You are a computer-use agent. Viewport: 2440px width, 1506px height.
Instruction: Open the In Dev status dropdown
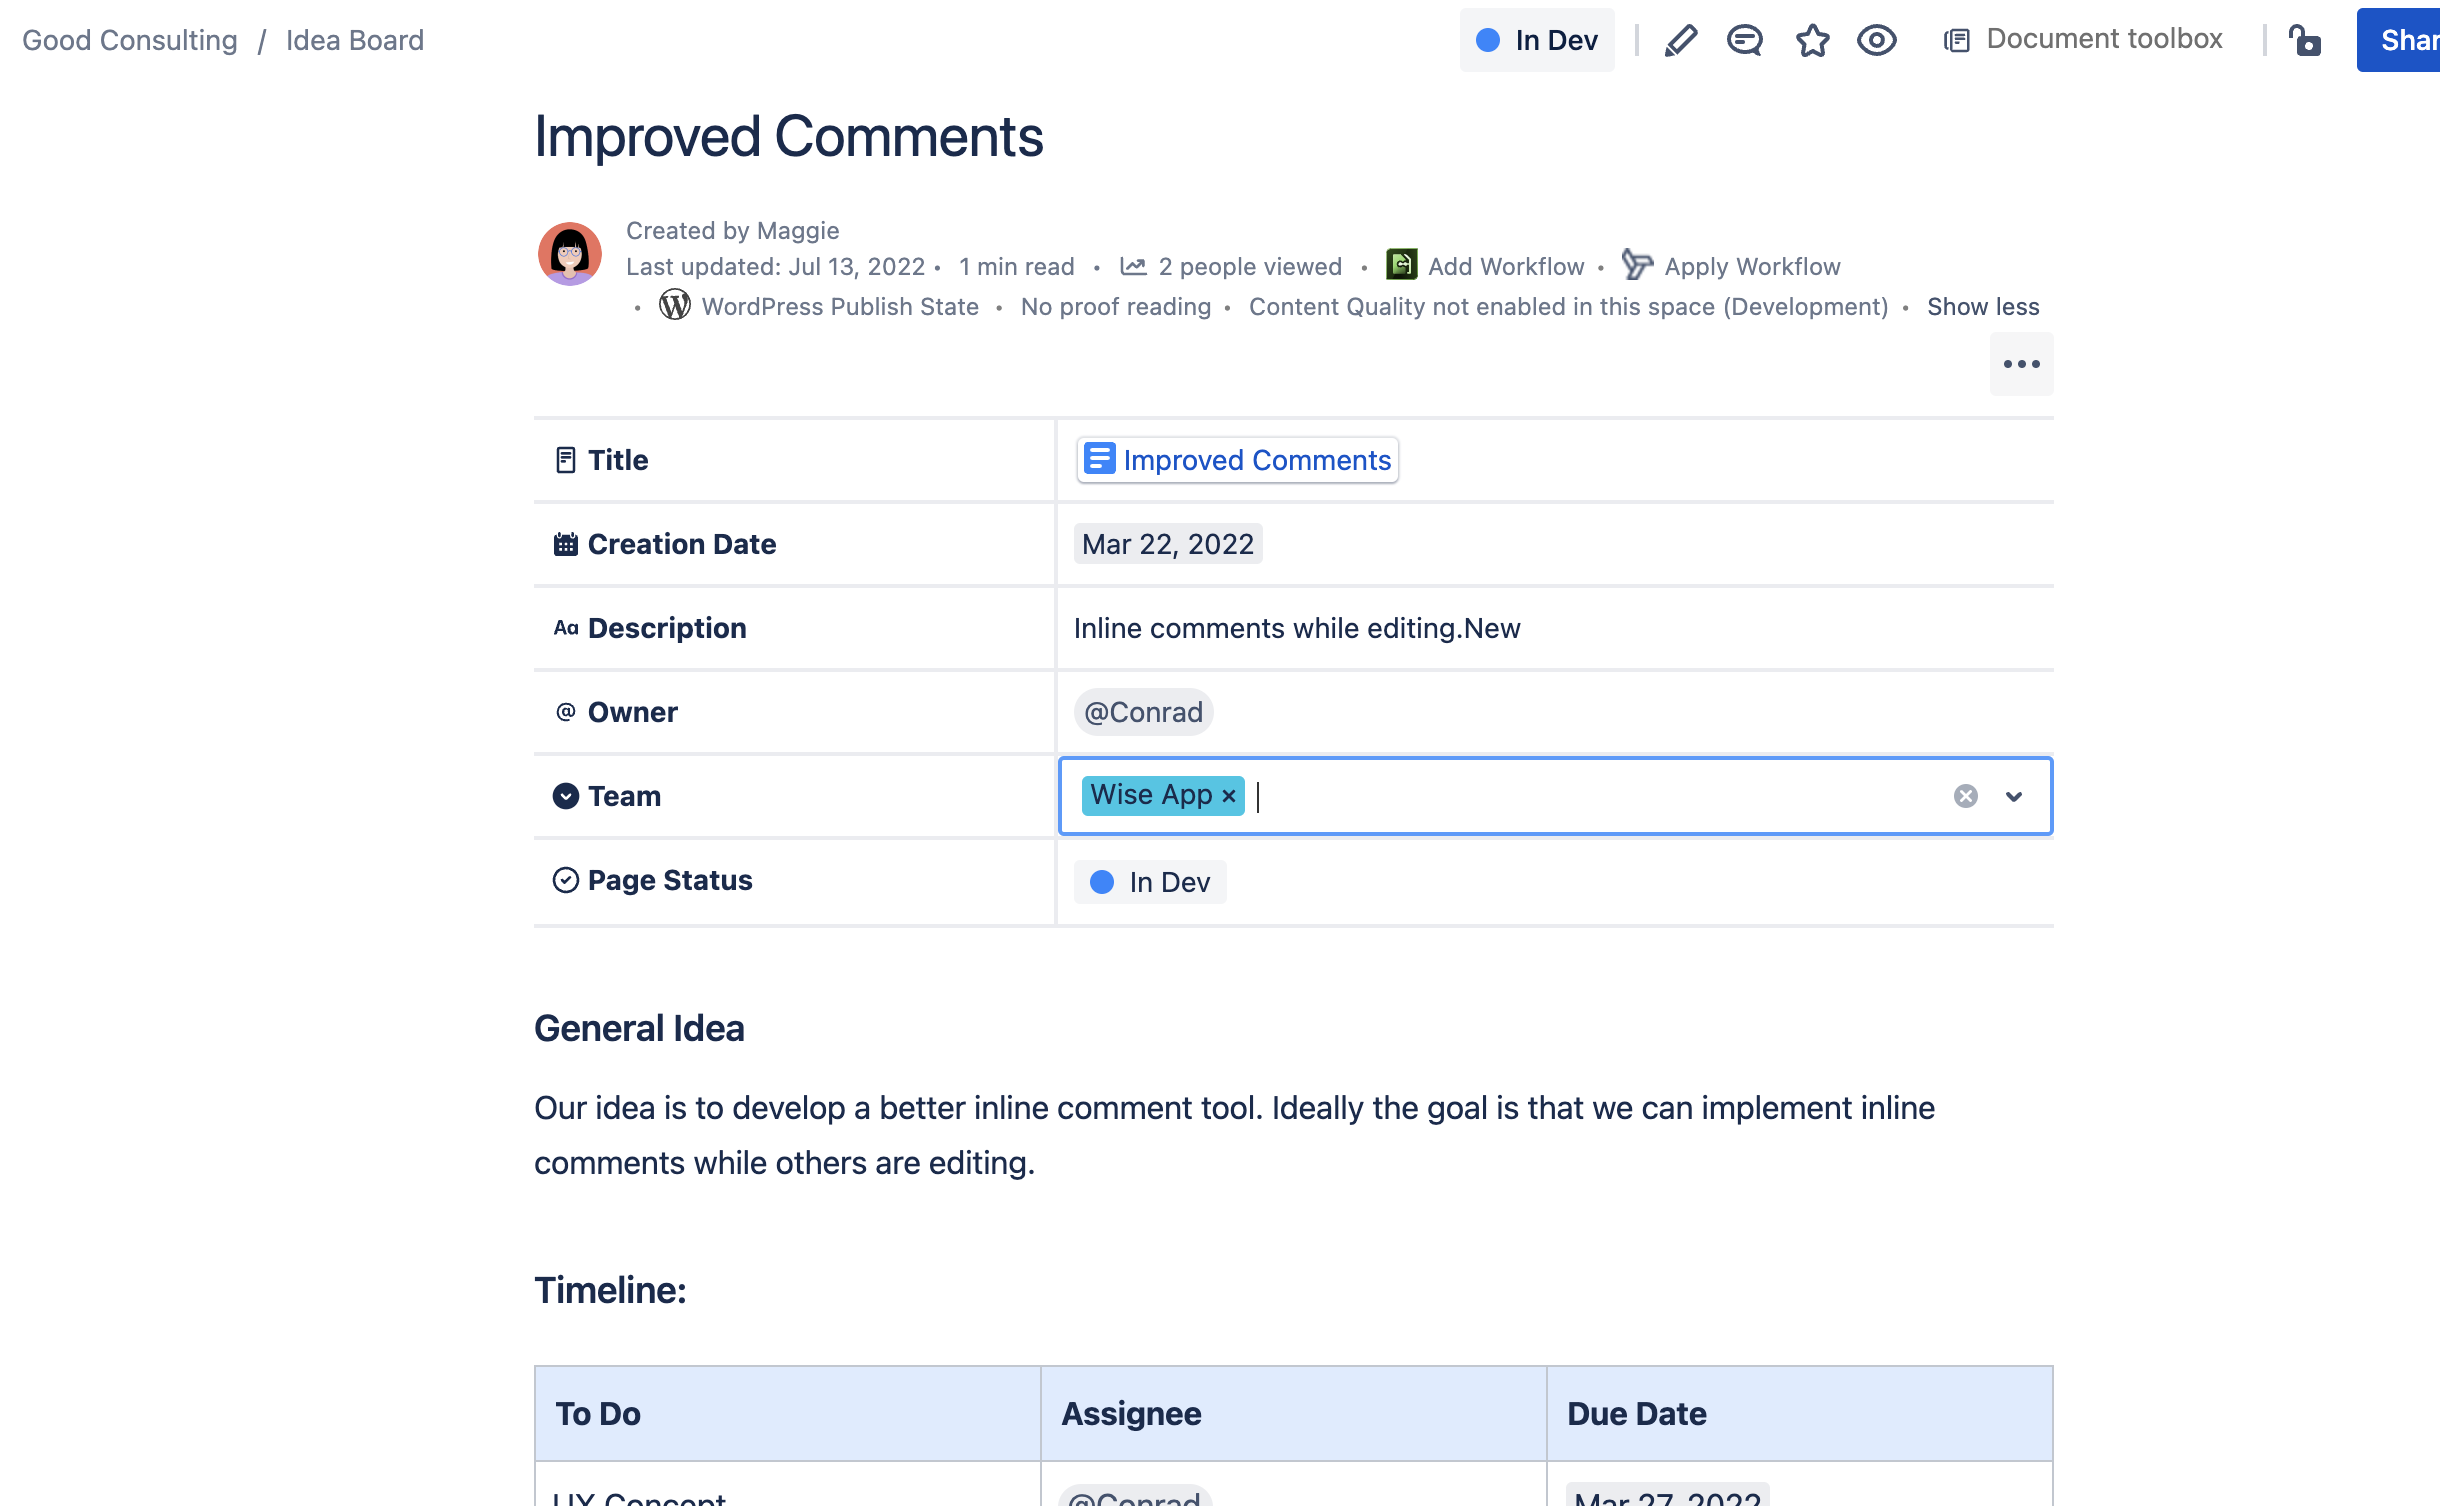point(1537,40)
